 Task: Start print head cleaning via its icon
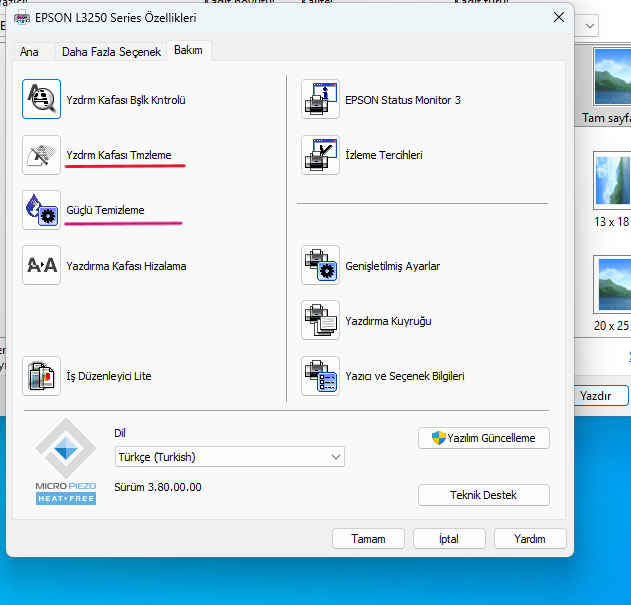(x=41, y=155)
